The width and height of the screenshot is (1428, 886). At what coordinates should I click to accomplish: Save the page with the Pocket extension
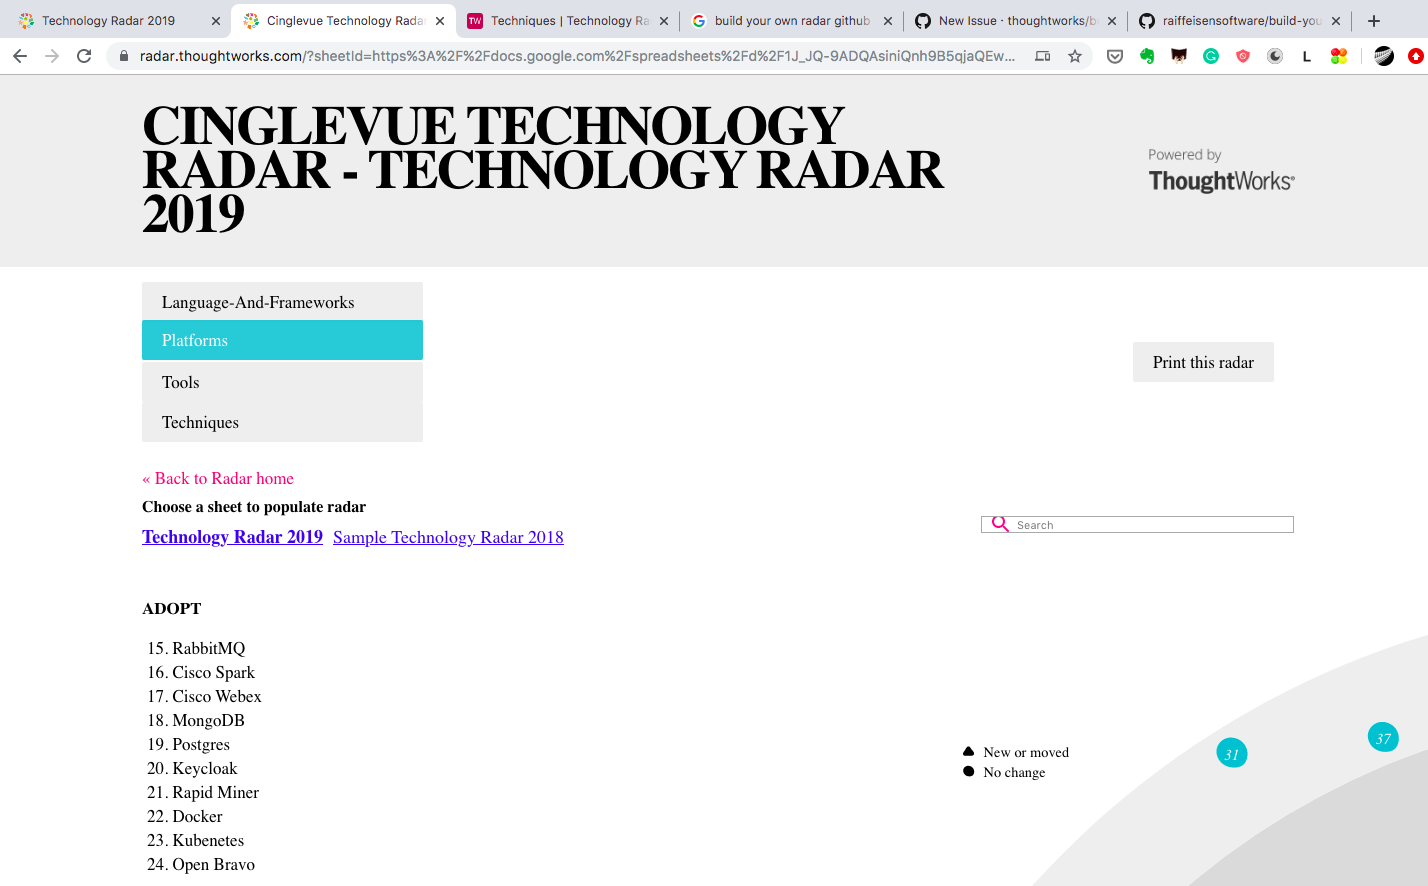click(x=1114, y=56)
